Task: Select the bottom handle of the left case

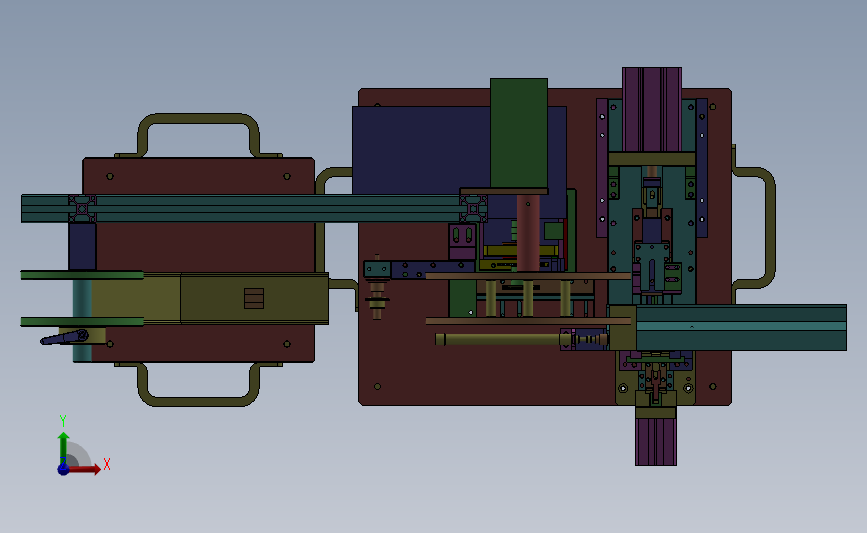Action: pos(199,385)
